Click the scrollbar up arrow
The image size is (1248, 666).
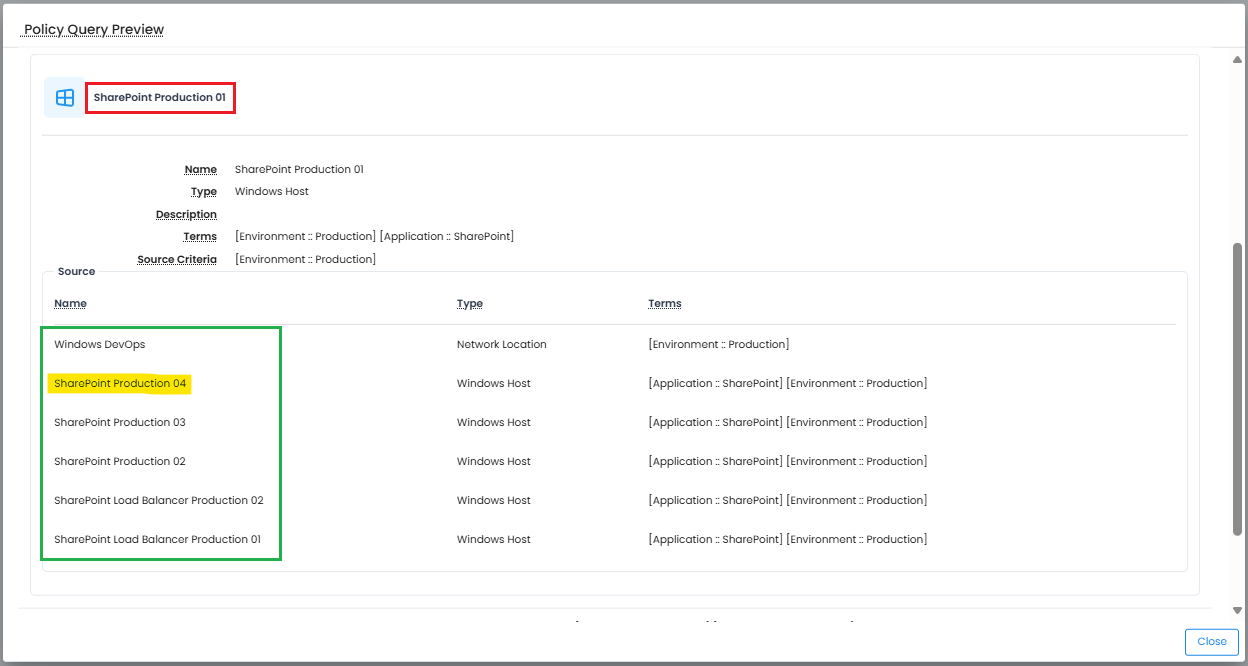click(1237, 60)
